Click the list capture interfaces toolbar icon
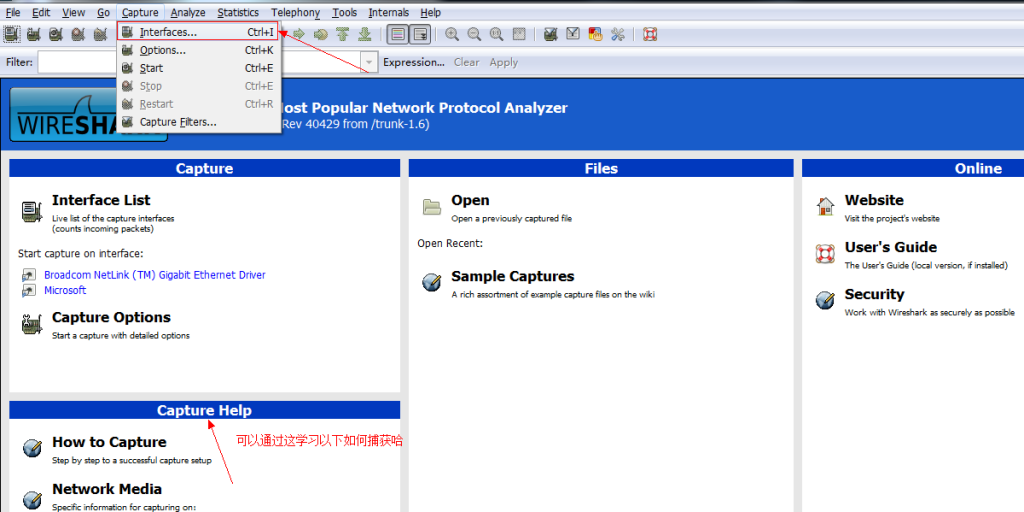The height and width of the screenshot is (512, 1024). click(x=12, y=34)
